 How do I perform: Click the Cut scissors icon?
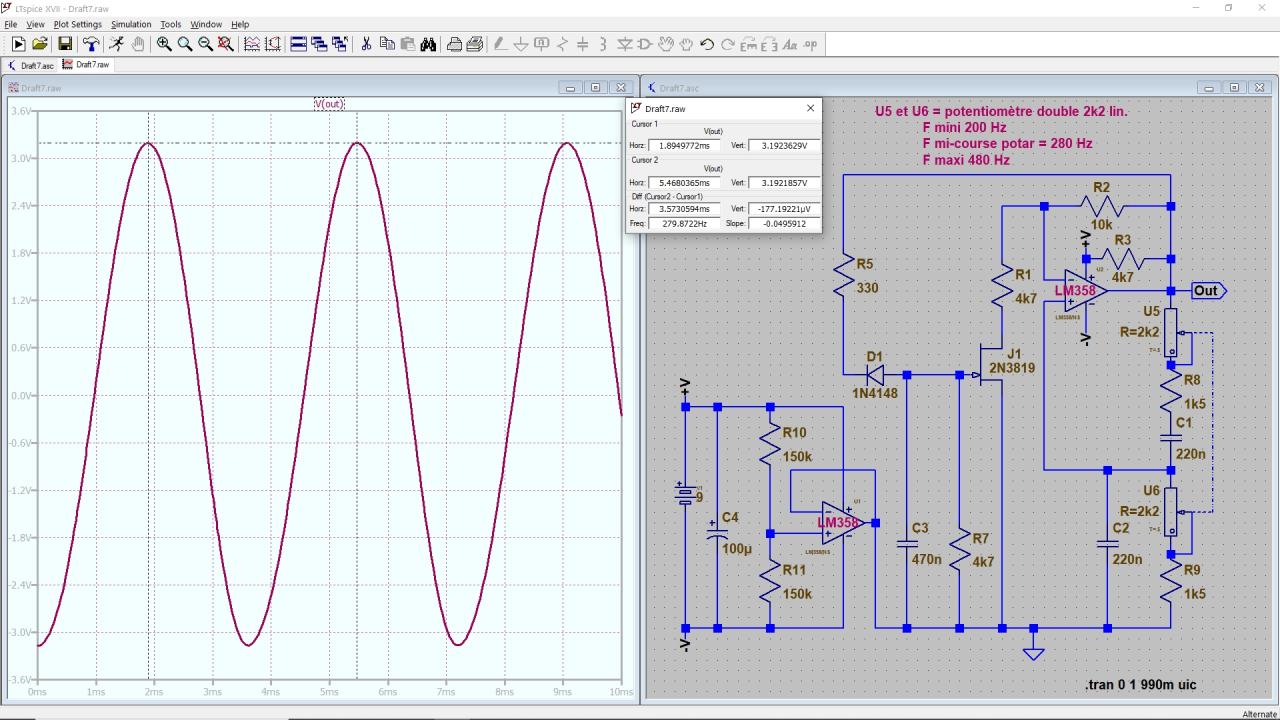coord(366,44)
